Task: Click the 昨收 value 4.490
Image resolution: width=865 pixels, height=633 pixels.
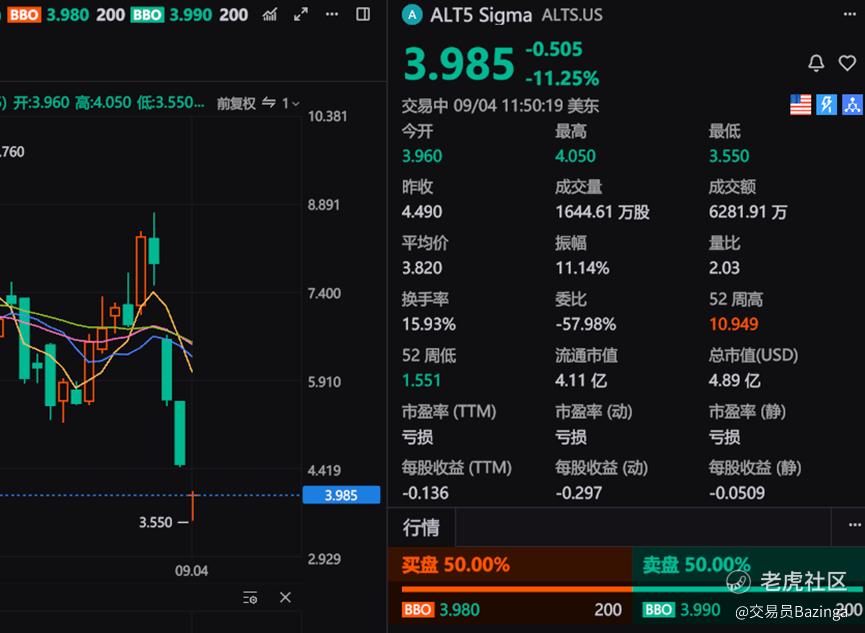Action: point(422,212)
